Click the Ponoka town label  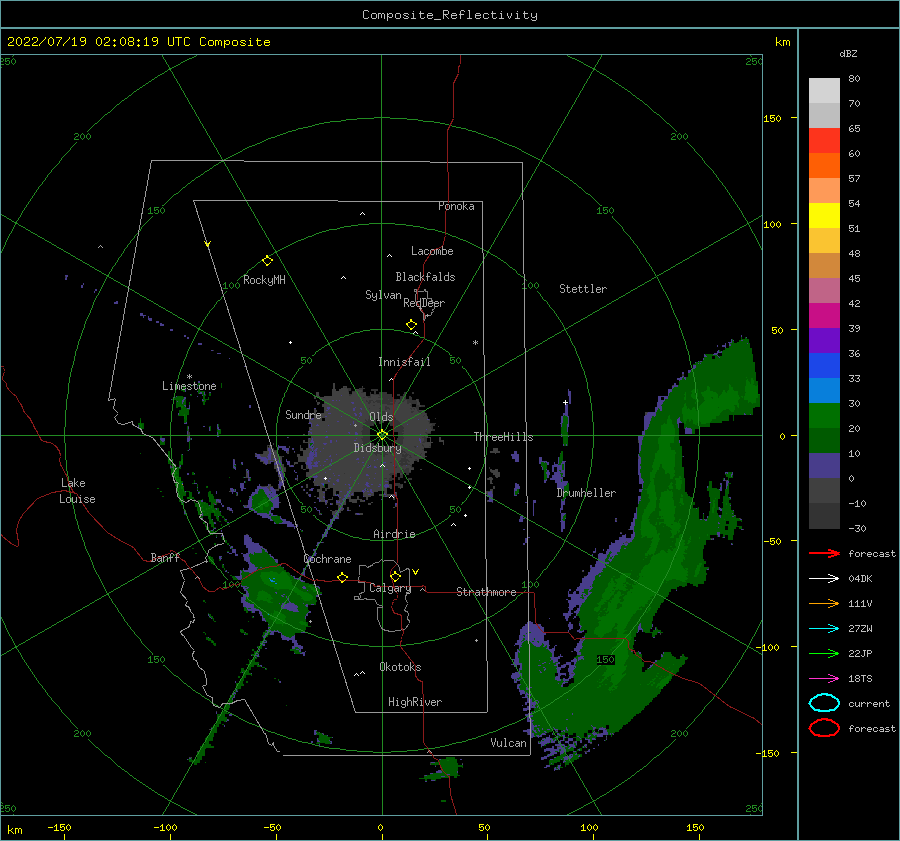click(x=456, y=206)
